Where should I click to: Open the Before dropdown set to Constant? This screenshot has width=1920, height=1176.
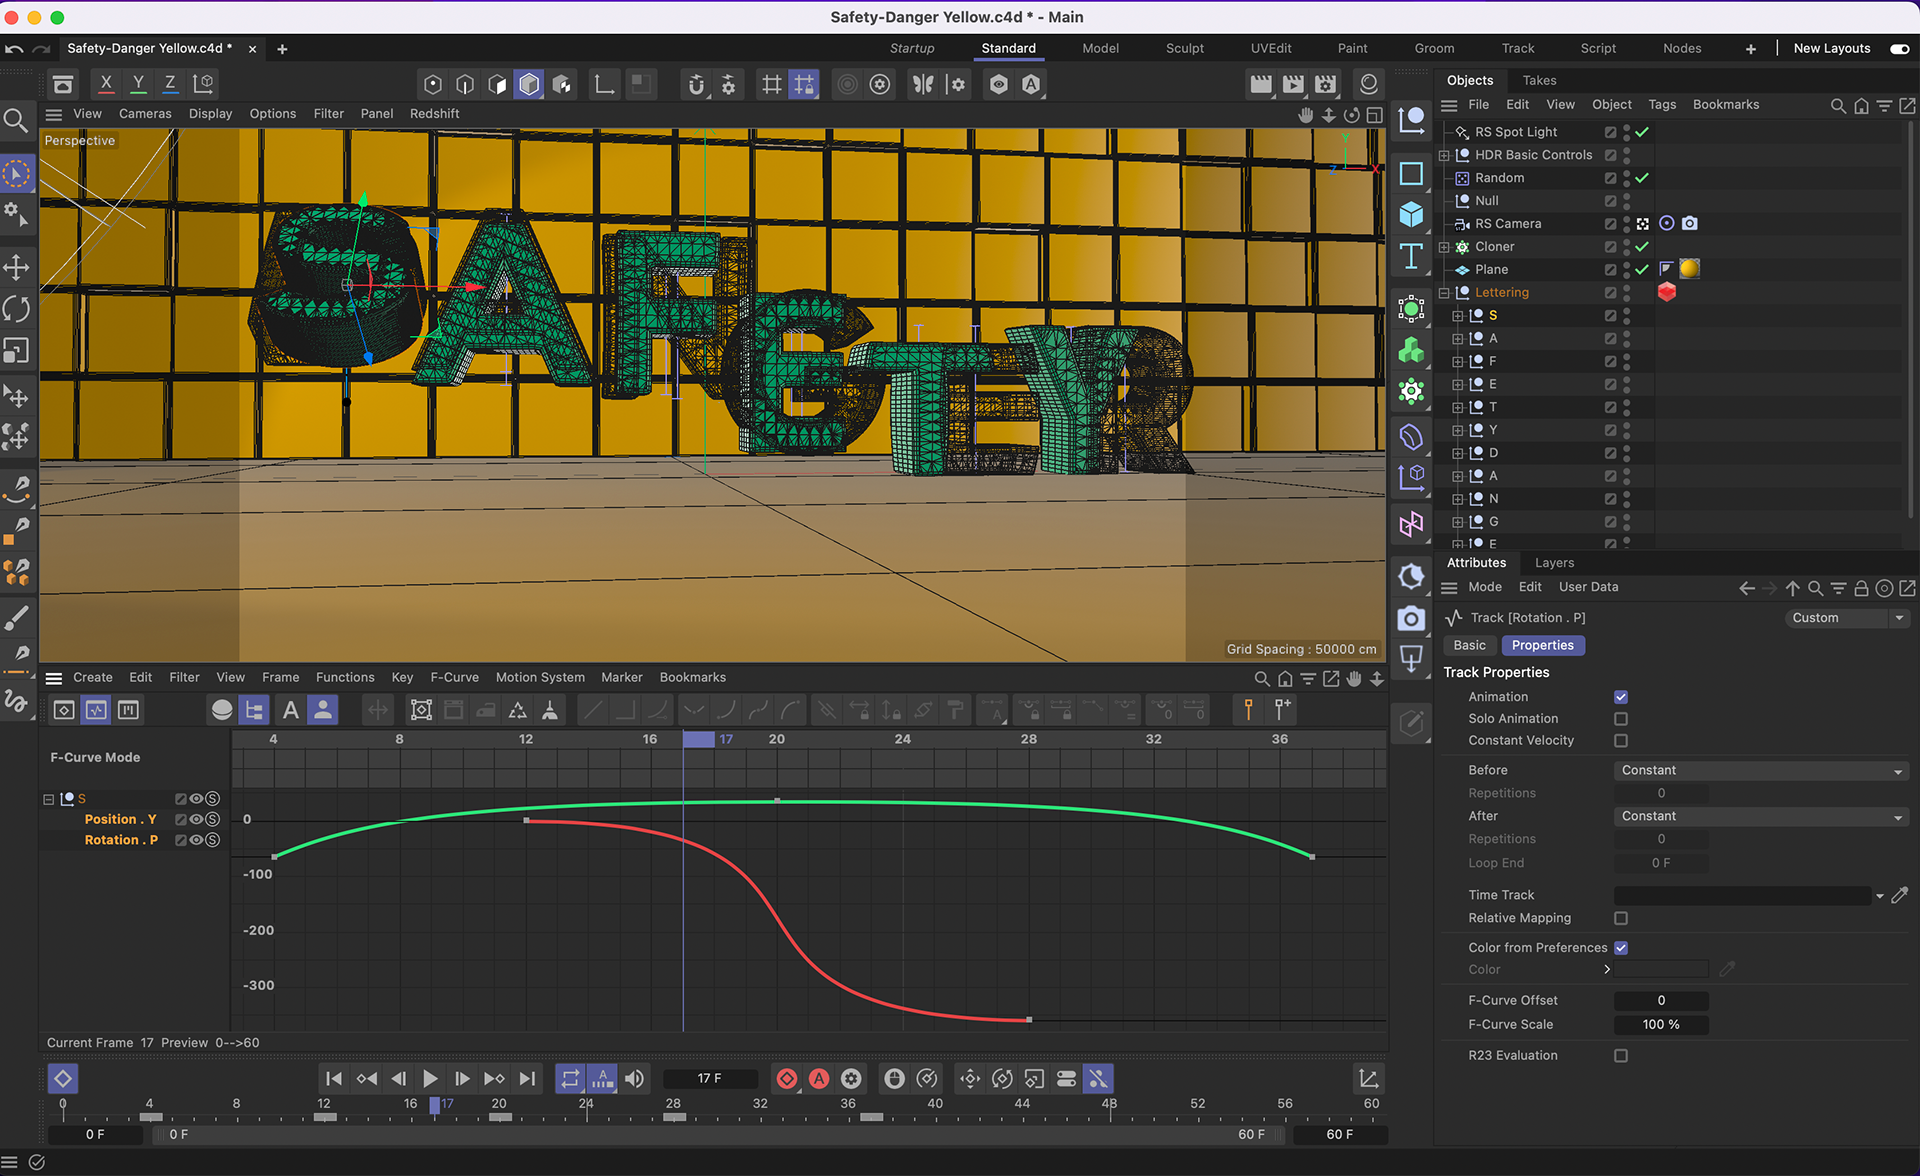point(1760,770)
